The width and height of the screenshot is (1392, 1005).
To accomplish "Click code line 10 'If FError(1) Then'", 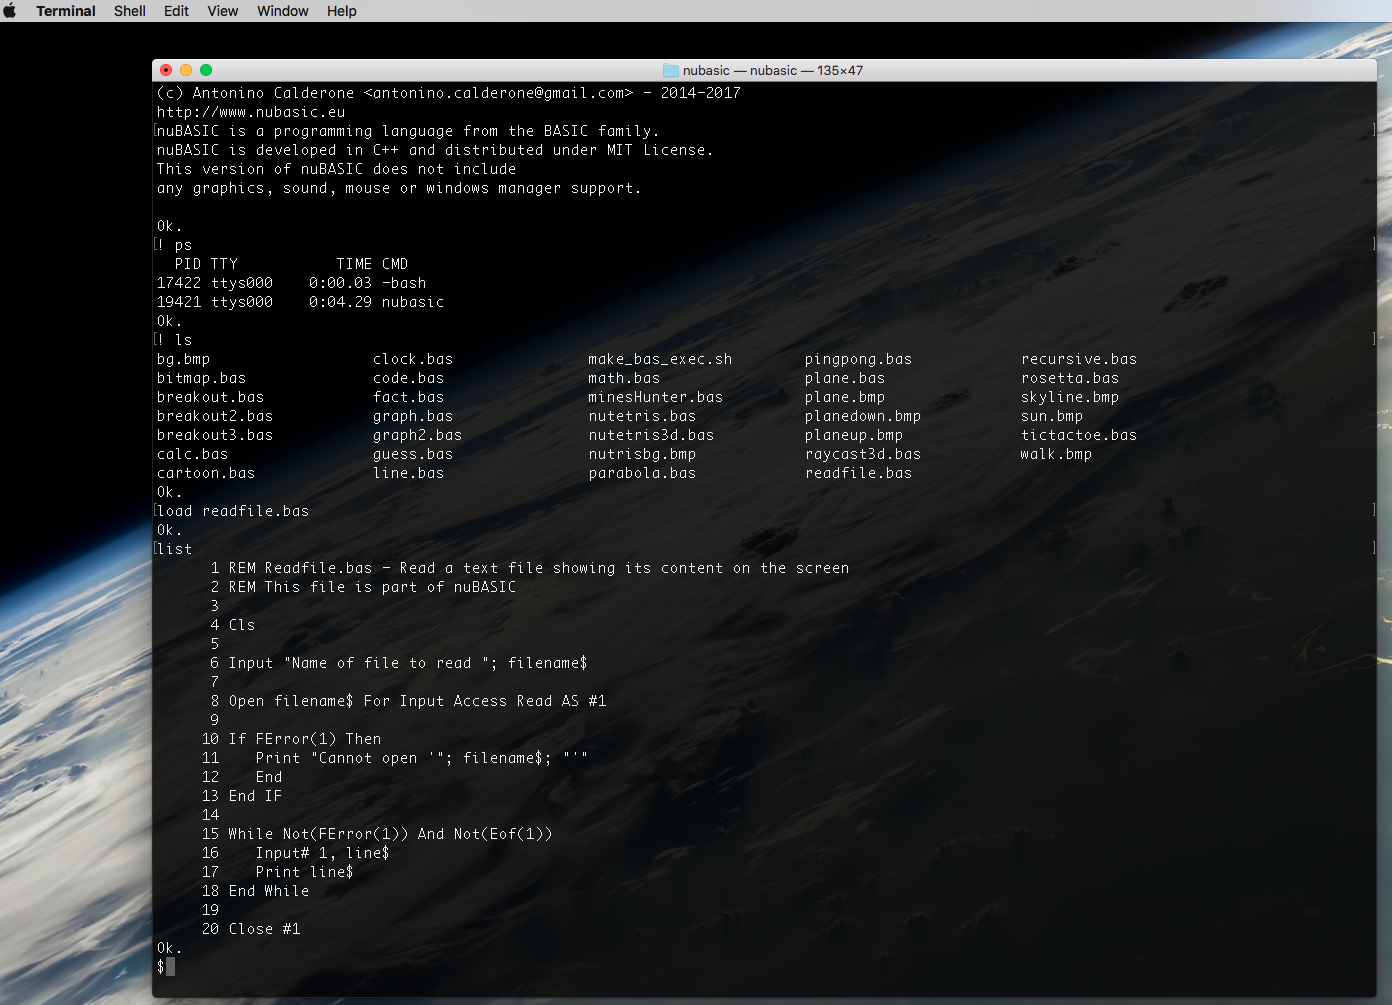I will (292, 739).
